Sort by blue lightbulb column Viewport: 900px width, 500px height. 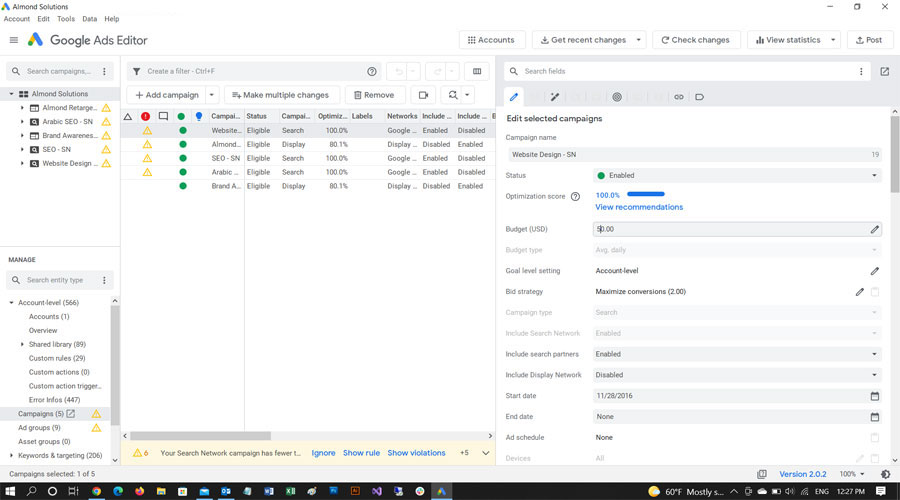[199, 116]
